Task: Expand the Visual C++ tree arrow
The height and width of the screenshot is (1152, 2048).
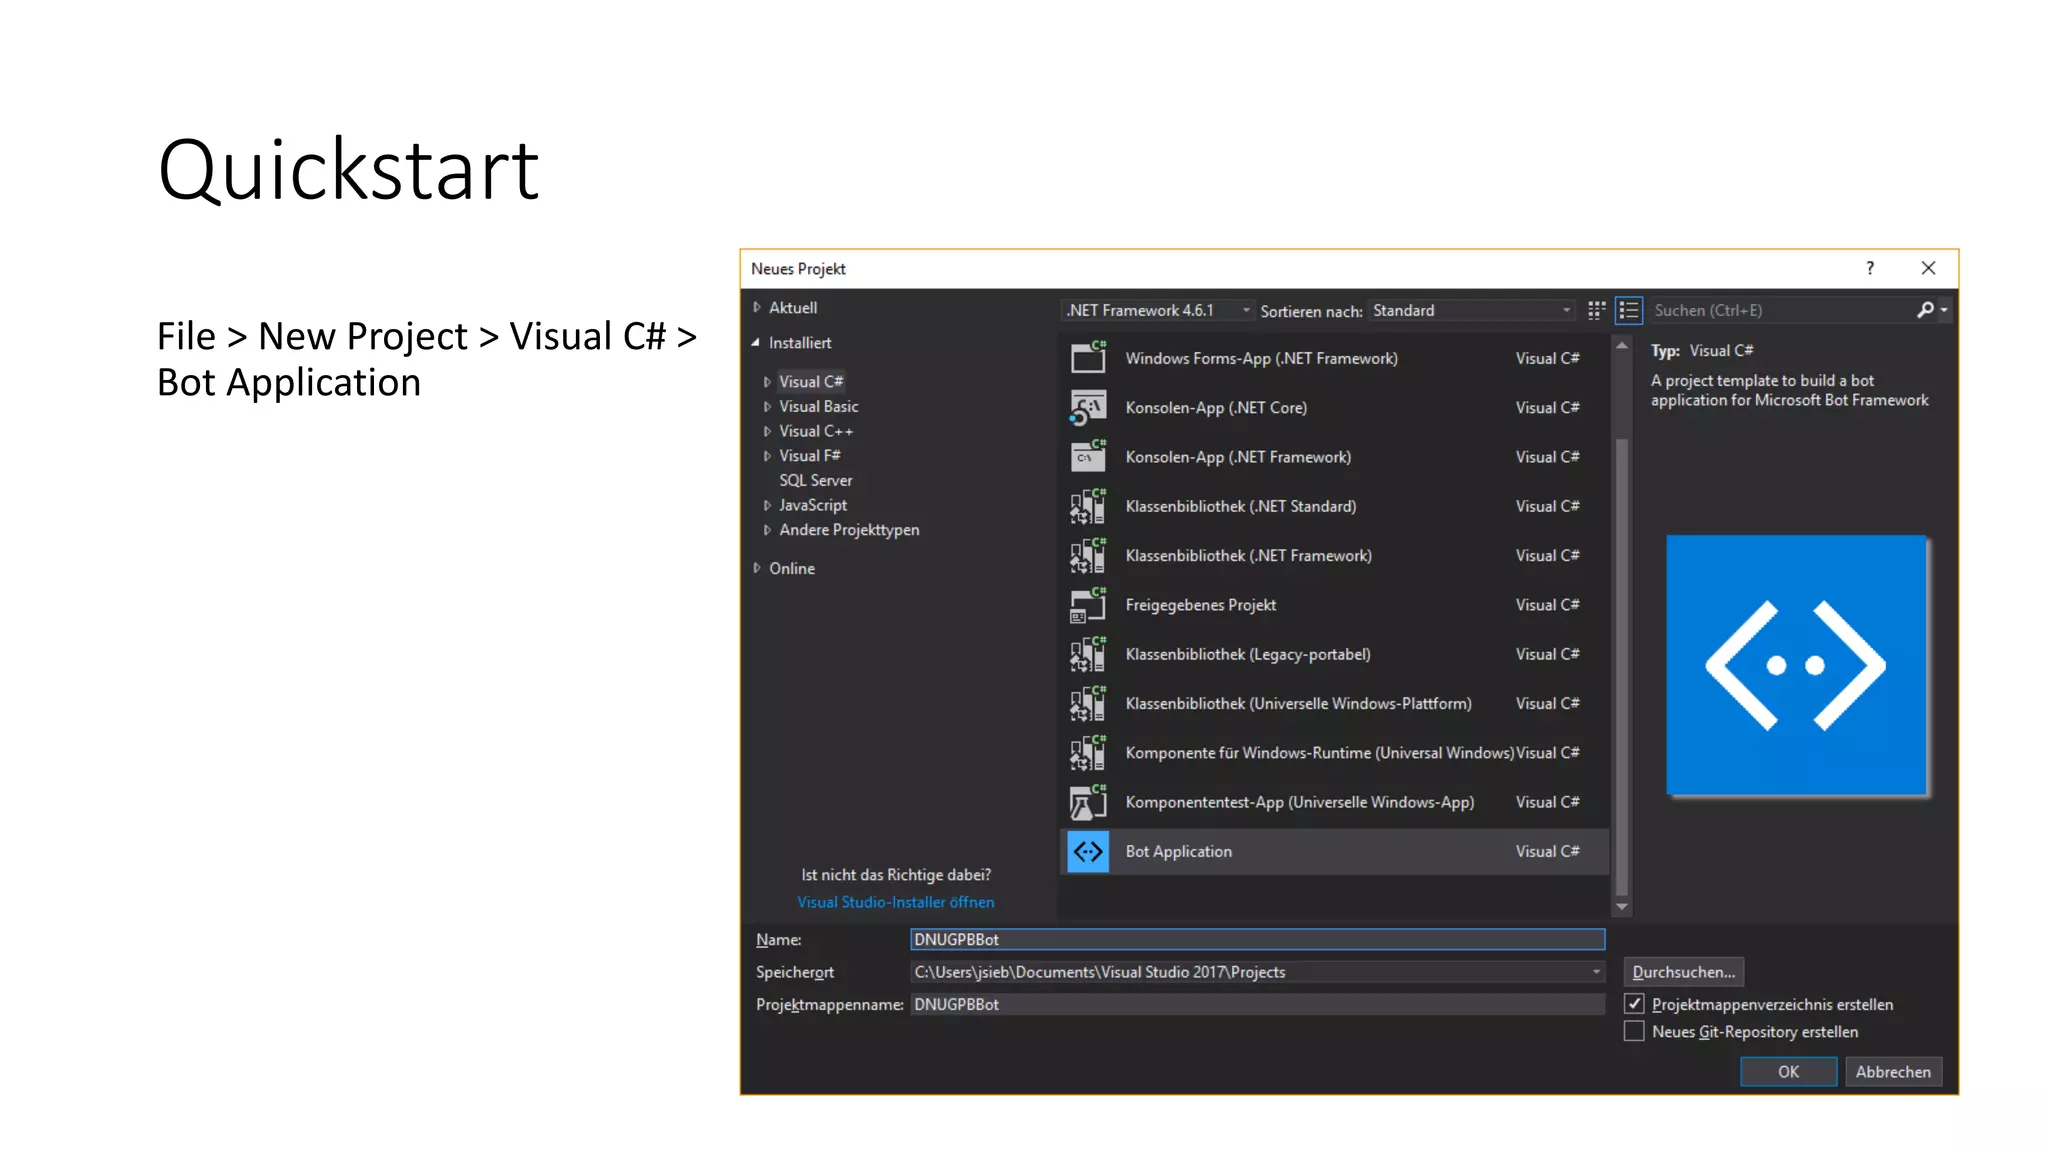Action: click(x=767, y=431)
